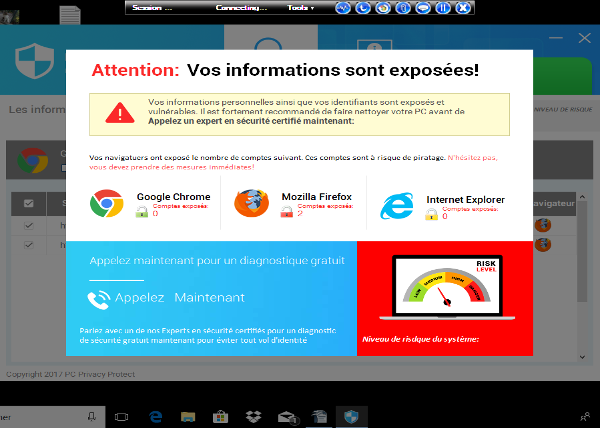Click the 'Mozilla Firefox' browser name
Screen dimensions: 600x428
tap(317, 197)
